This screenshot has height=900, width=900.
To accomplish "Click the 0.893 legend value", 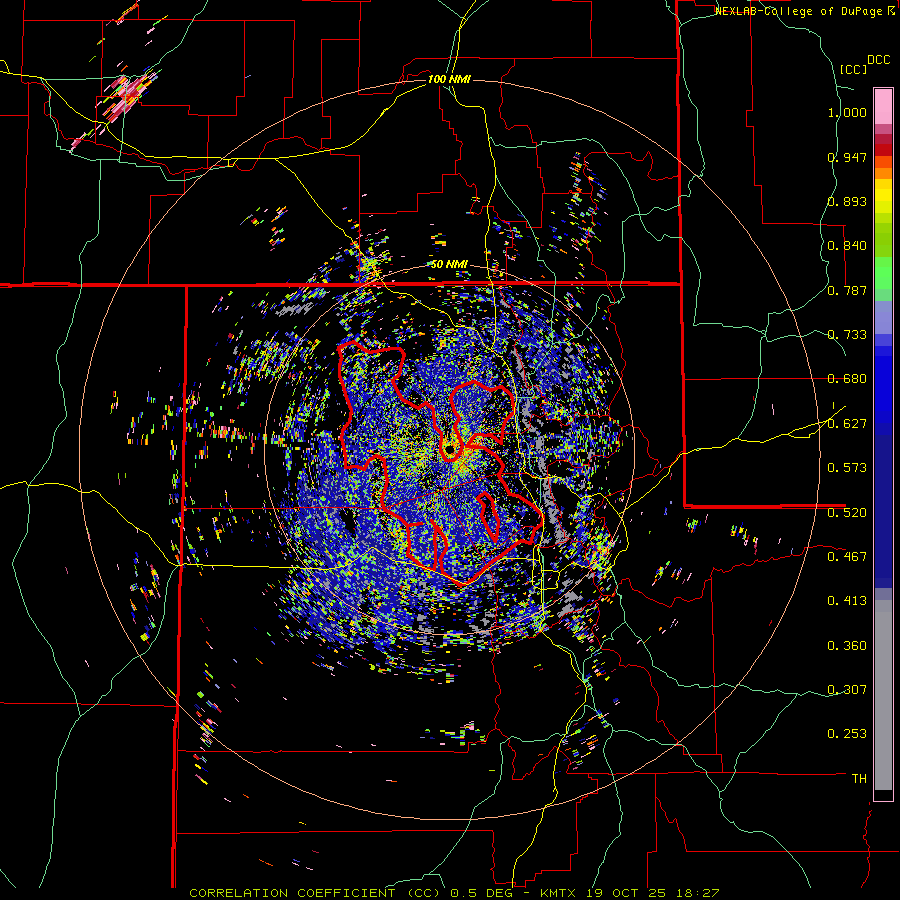I will 847,201.
